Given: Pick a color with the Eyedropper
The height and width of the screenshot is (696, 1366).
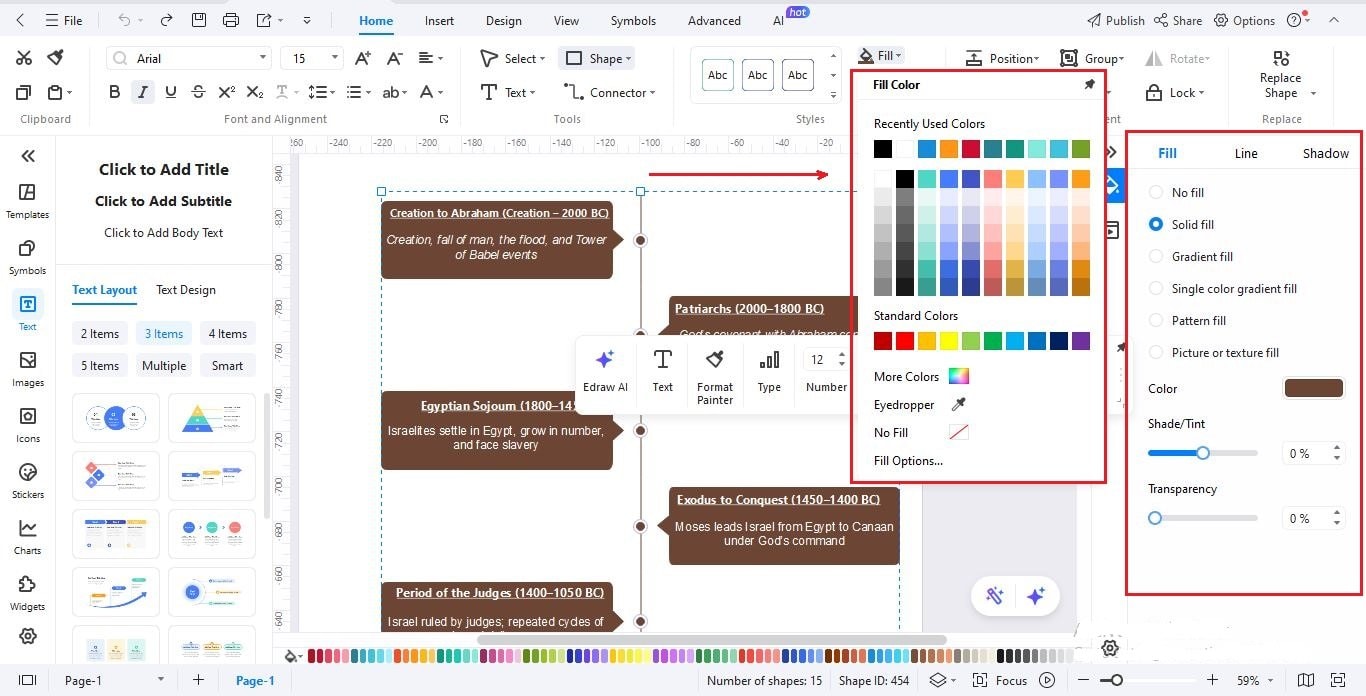Looking at the screenshot, I should [956, 404].
